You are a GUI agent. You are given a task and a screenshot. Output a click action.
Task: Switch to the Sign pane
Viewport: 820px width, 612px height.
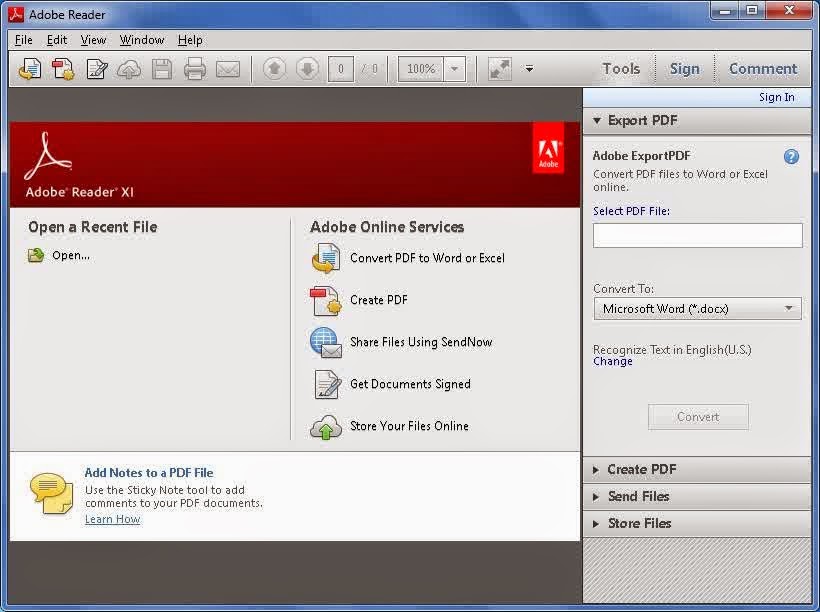684,69
